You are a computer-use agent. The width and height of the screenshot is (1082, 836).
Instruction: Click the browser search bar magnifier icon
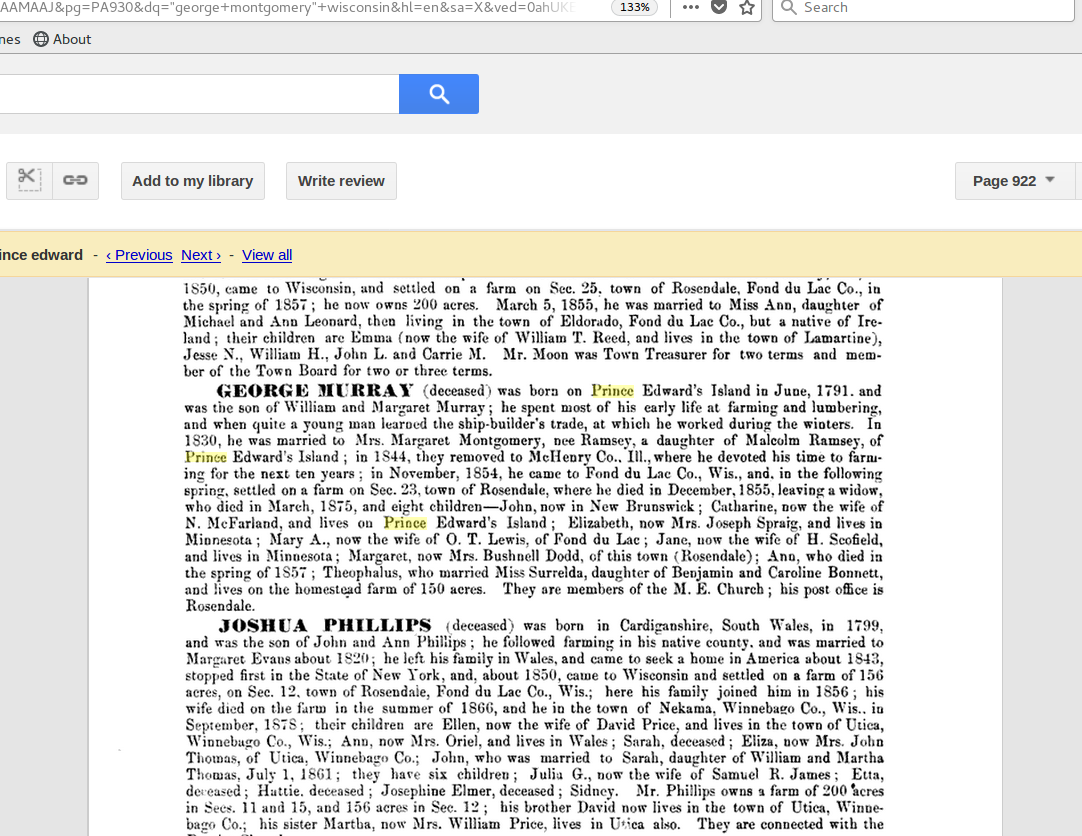tap(789, 8)
